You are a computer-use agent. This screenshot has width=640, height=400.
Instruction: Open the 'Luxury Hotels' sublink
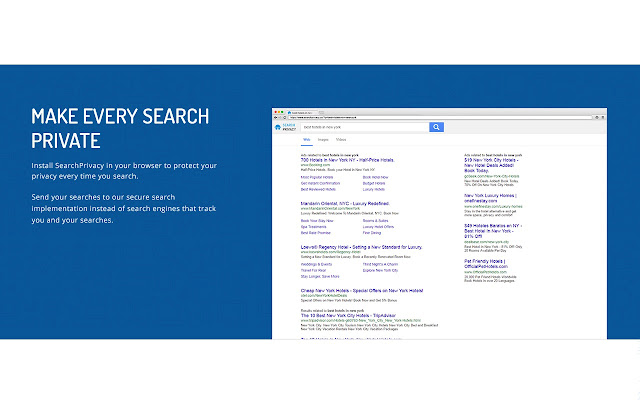click(x=374, y=189)
